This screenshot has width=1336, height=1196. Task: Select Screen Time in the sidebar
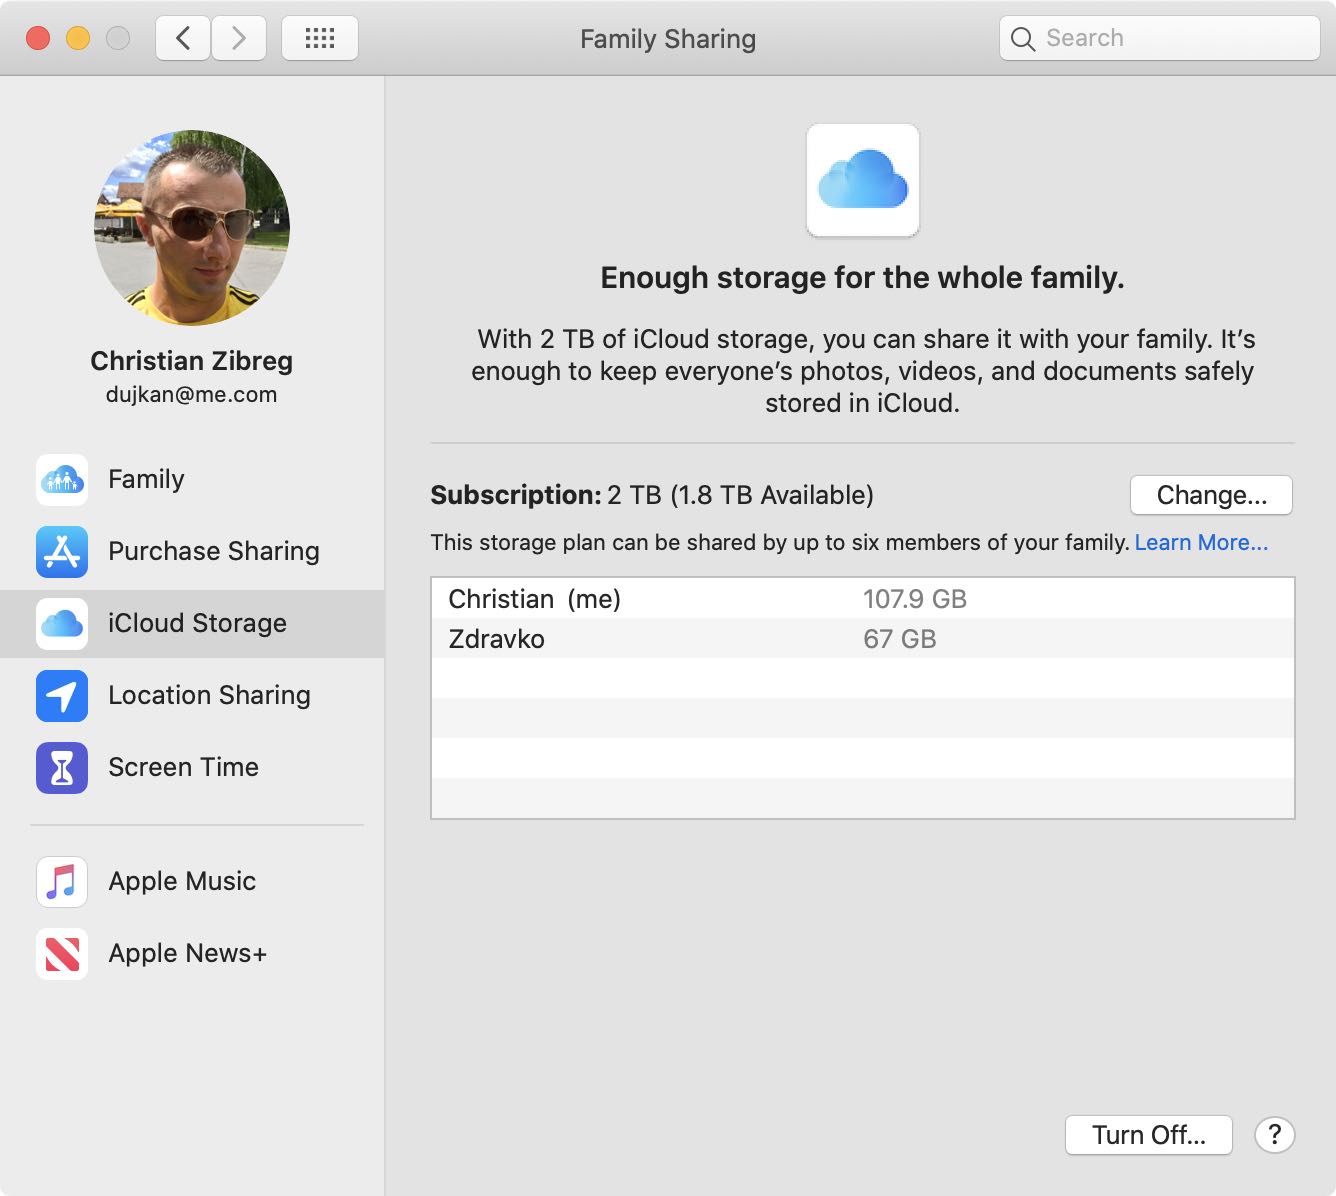tap(183, 767)
